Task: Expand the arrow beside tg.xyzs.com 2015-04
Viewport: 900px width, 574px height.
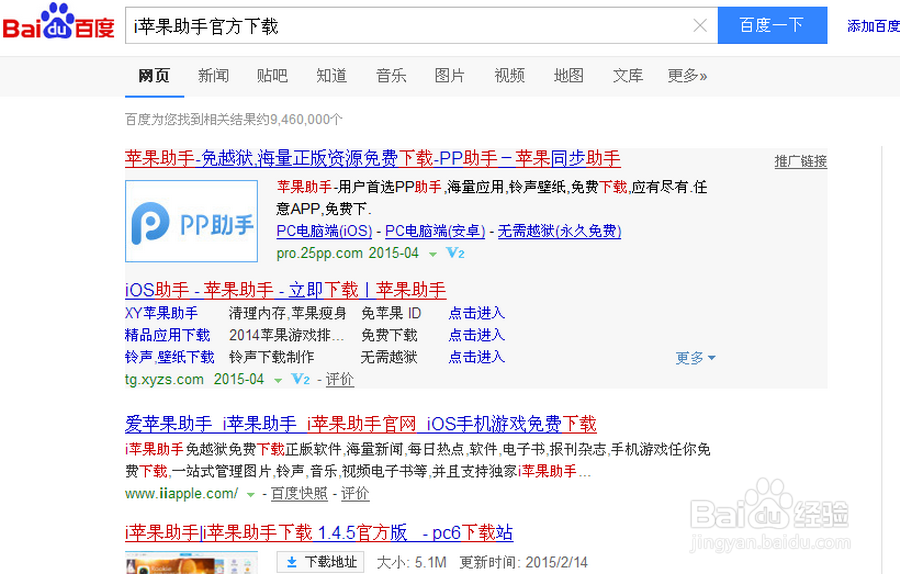Action: [x=278, y=381]
